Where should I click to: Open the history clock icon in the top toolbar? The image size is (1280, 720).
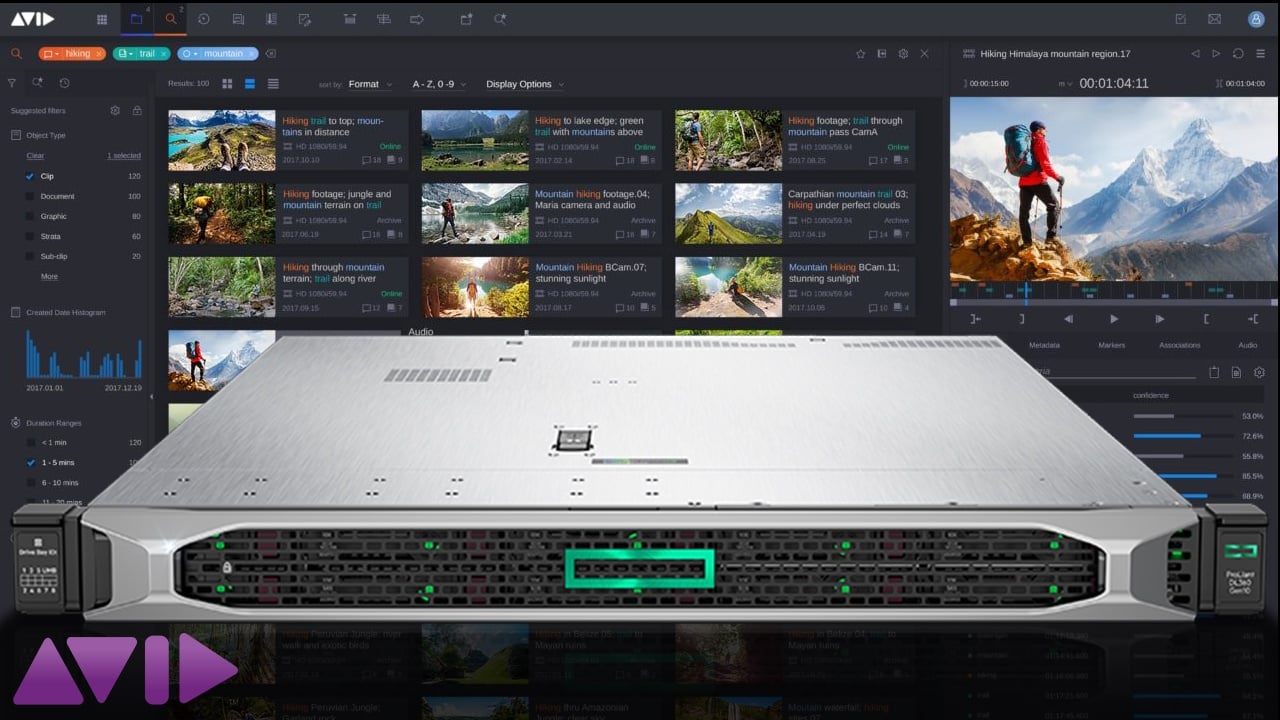(x=204, y=19)
